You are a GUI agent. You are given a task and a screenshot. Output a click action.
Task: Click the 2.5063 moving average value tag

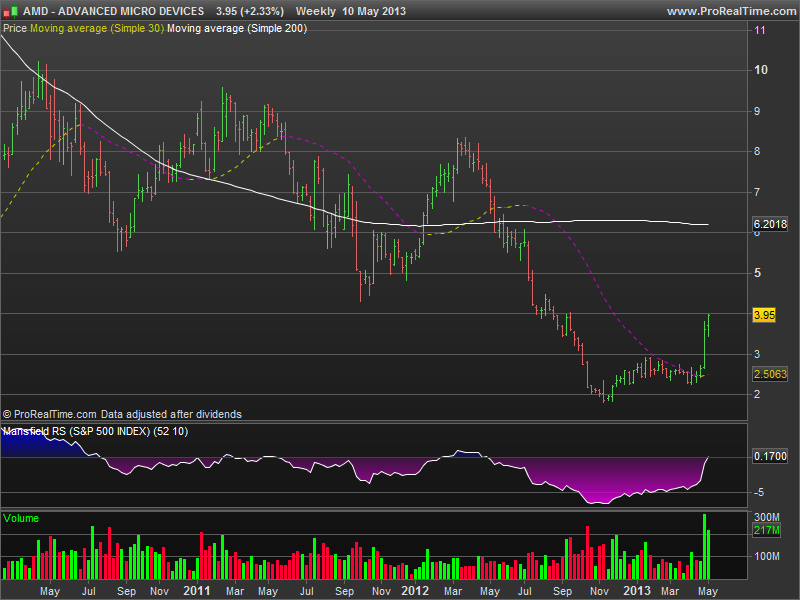point(770,374)
